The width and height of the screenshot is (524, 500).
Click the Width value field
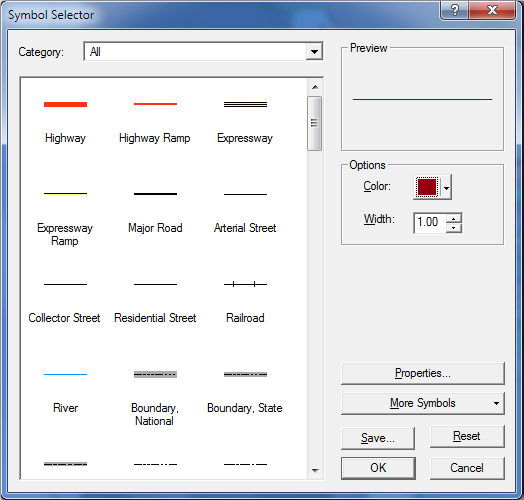click(x=430, y=223)
